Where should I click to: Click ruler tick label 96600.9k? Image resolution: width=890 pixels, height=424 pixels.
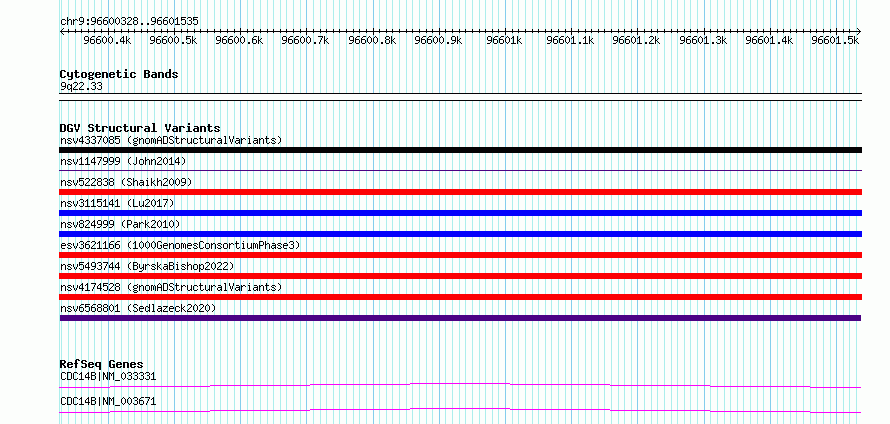438,40
